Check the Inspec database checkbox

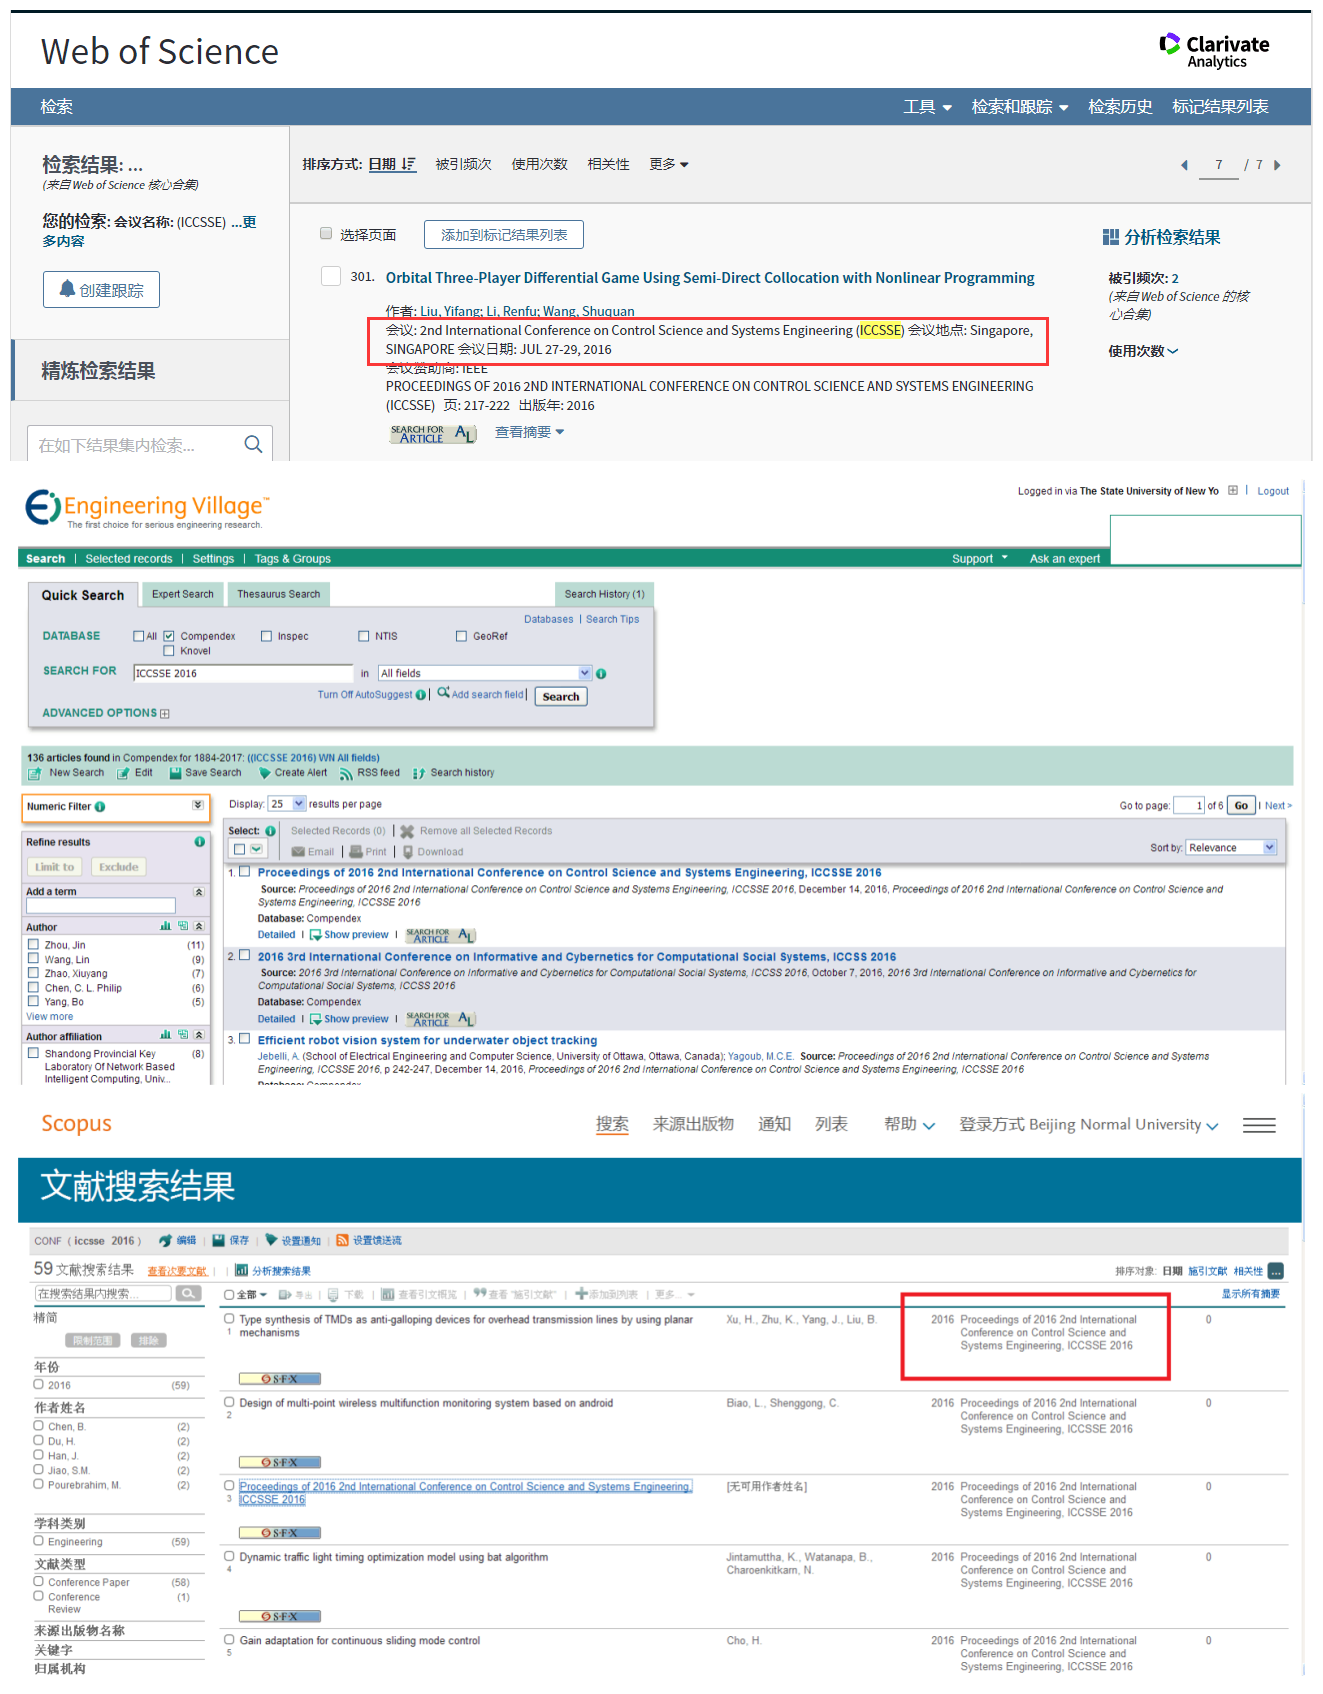click(x=266, y=636)
